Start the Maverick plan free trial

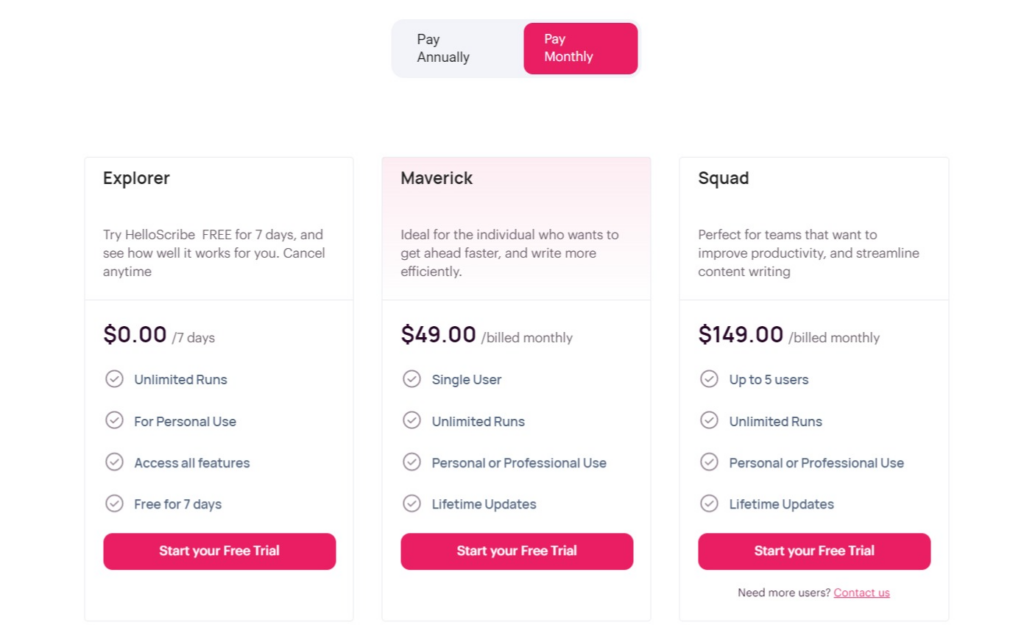pos(517,551)
